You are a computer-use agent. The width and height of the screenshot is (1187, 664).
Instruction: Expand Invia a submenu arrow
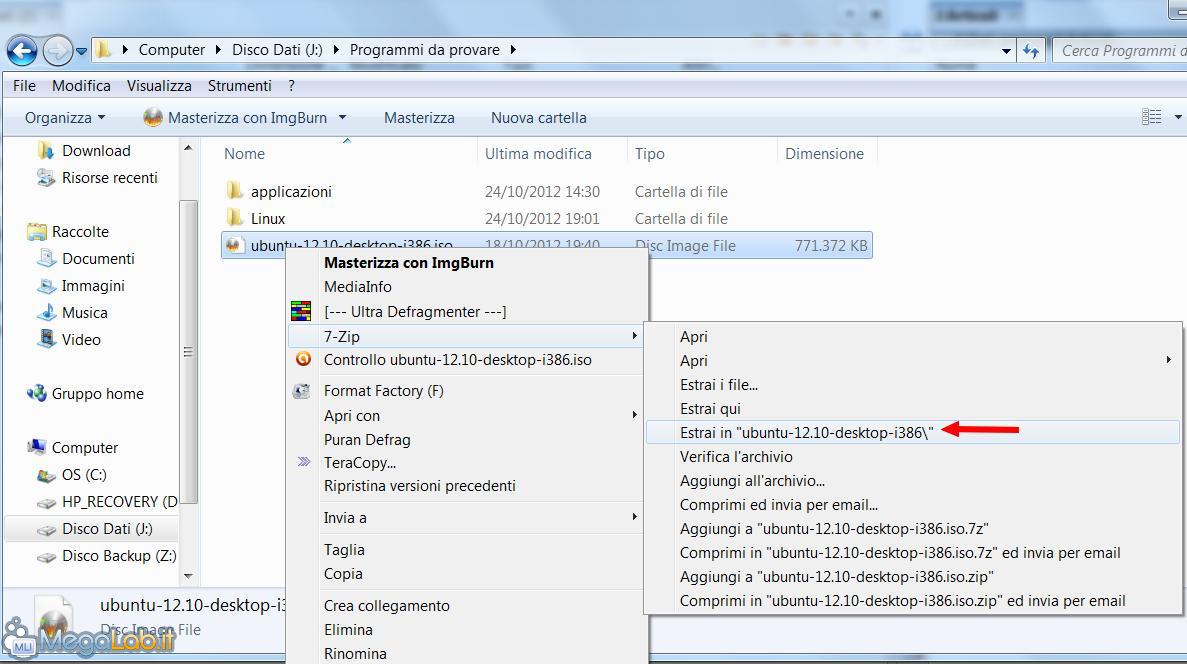[x=634, y=517]
